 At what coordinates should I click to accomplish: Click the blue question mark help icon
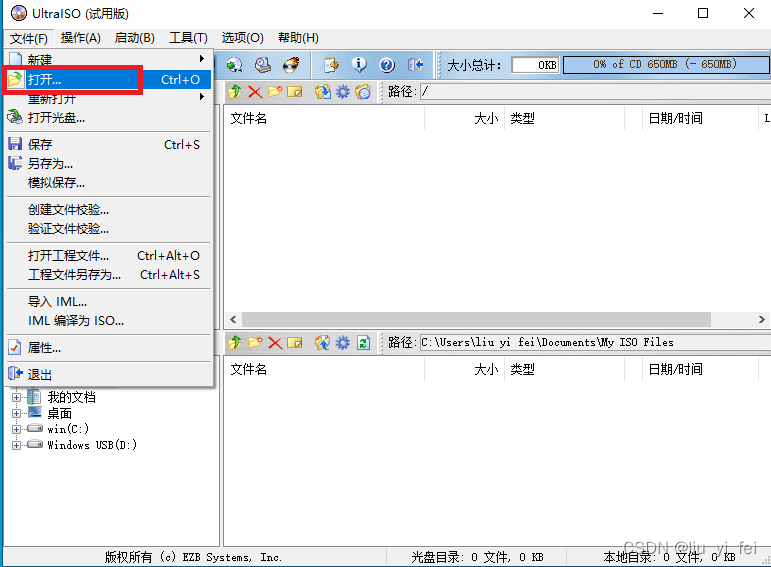tap(387, 64)
